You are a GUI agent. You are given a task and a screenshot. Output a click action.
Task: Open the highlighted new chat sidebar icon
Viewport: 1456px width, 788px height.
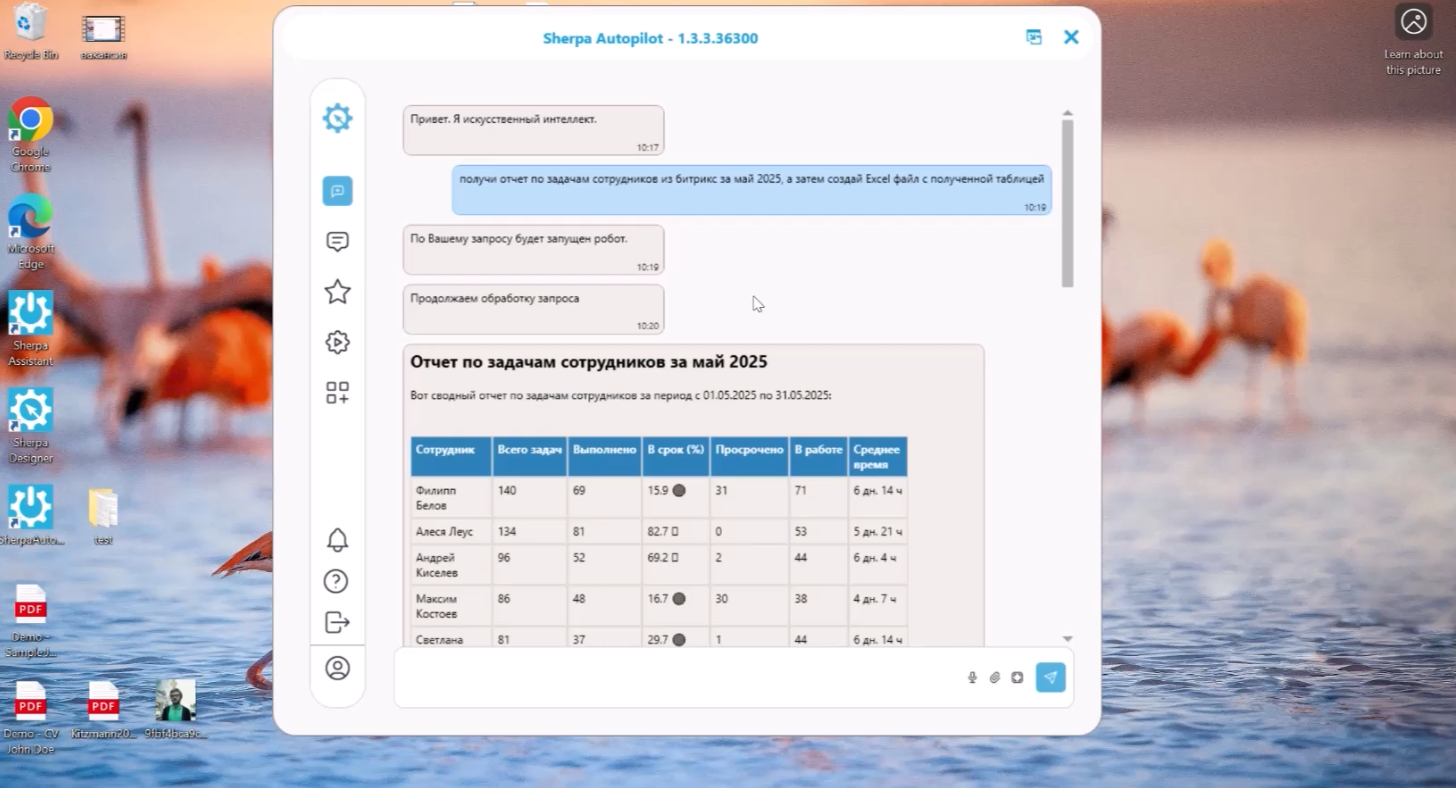pos(338,191)
